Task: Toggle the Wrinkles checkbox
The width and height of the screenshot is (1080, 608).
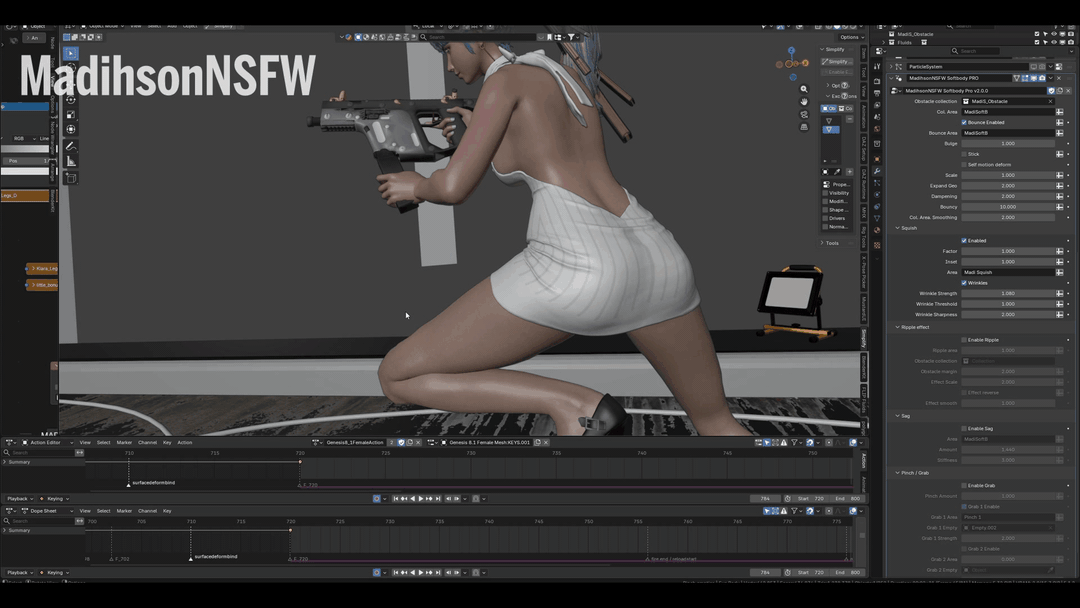Action: click(x=964, y=283)
